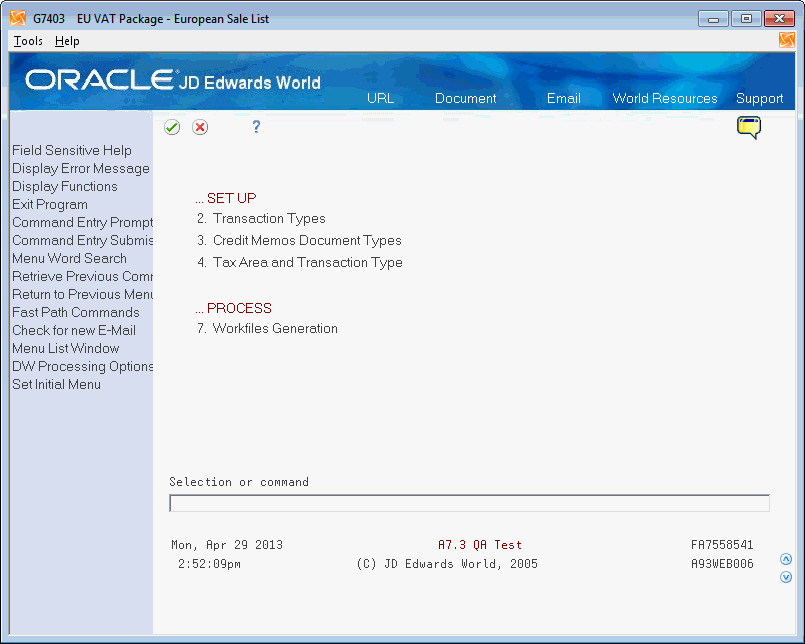Open DW Processing Options

point(82,366)
